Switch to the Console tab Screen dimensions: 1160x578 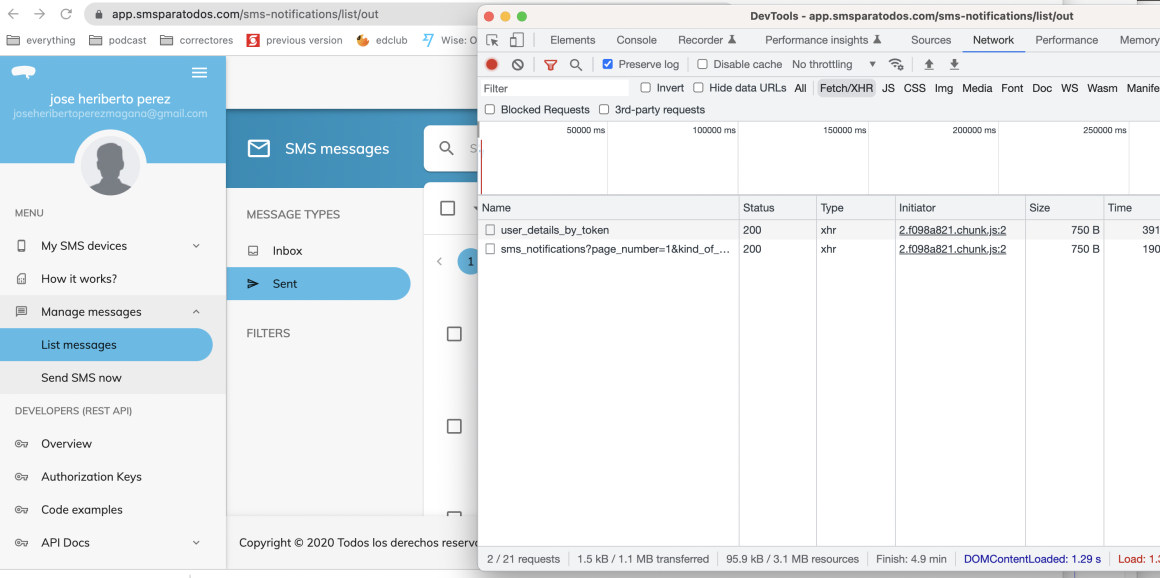pyautogui.click(x=636, y=39)
